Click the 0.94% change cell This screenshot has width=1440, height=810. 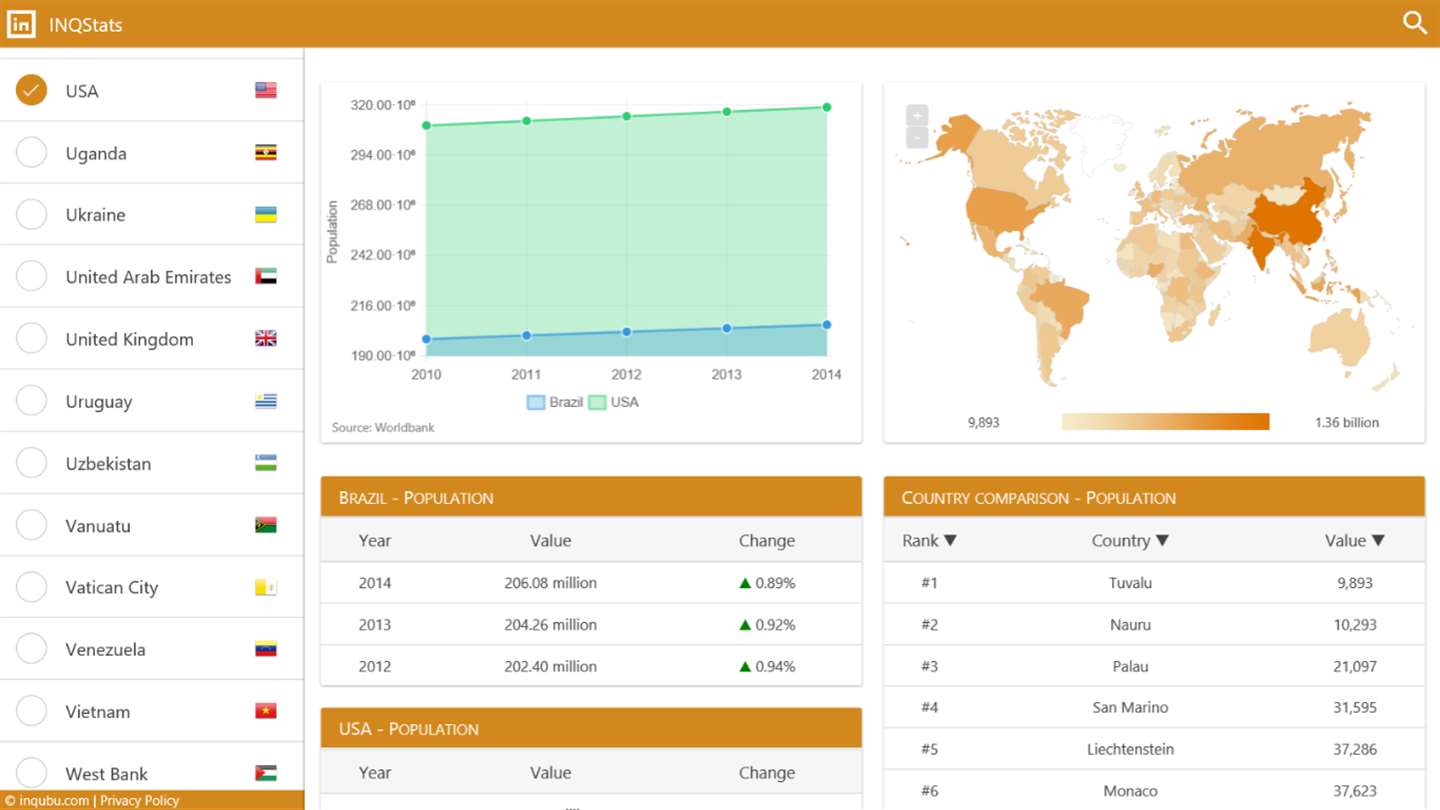tap(767, 666)
